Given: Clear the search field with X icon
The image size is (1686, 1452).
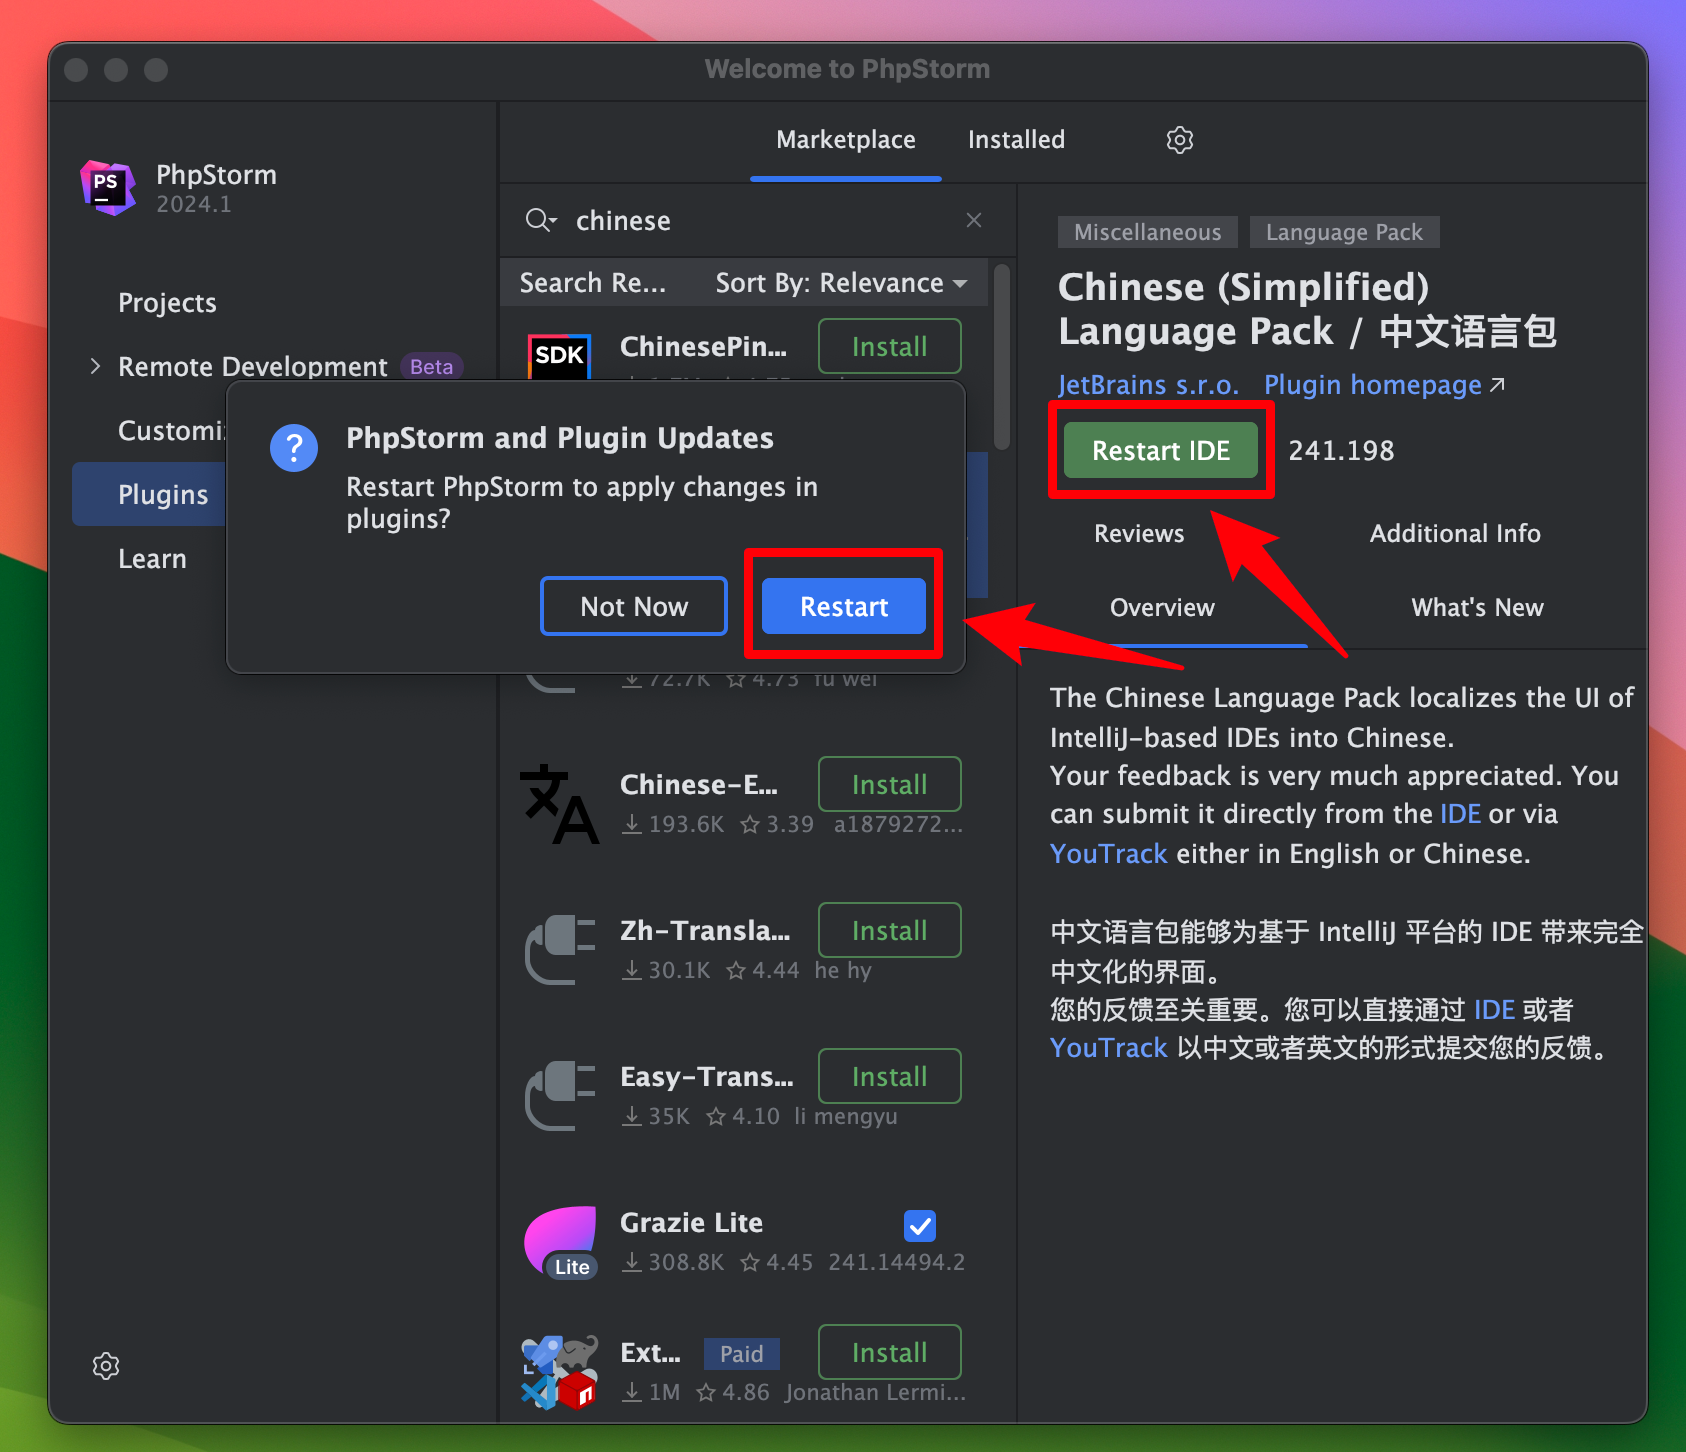Looking at the screenshot, I should (x=974, y=220).
